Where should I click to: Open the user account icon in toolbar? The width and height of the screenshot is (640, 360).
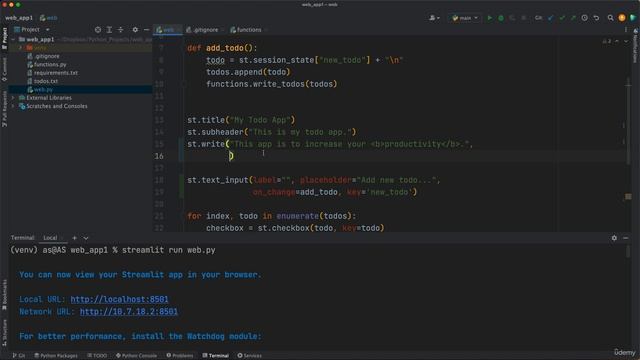(434, 18)
